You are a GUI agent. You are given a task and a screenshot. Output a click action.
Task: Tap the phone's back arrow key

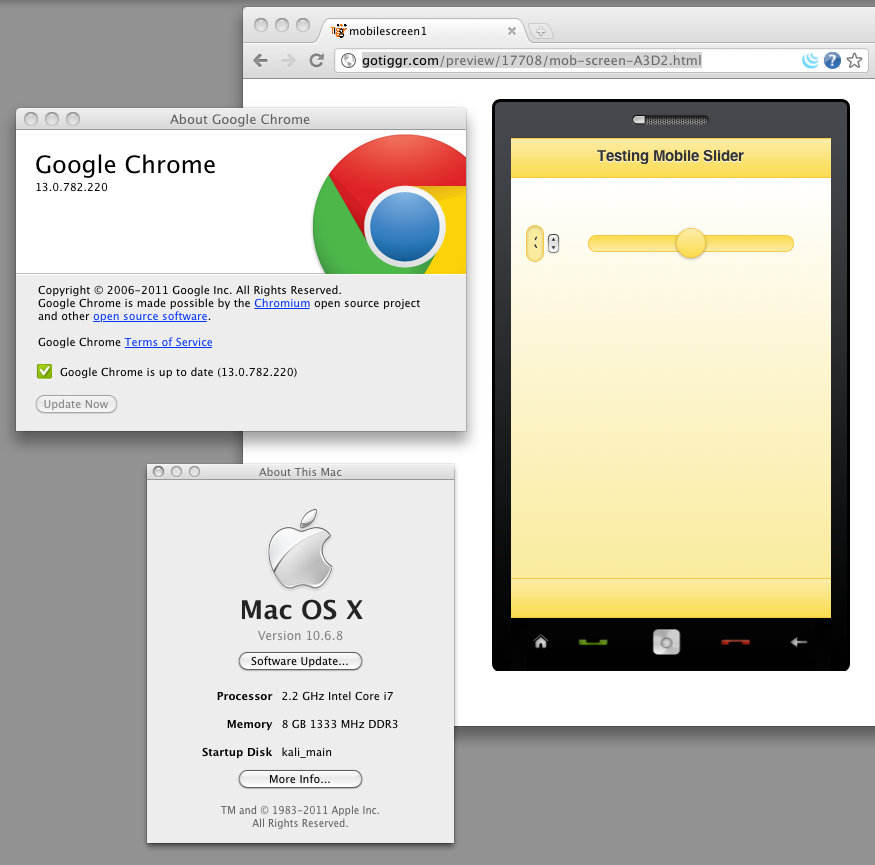[799, 642]
